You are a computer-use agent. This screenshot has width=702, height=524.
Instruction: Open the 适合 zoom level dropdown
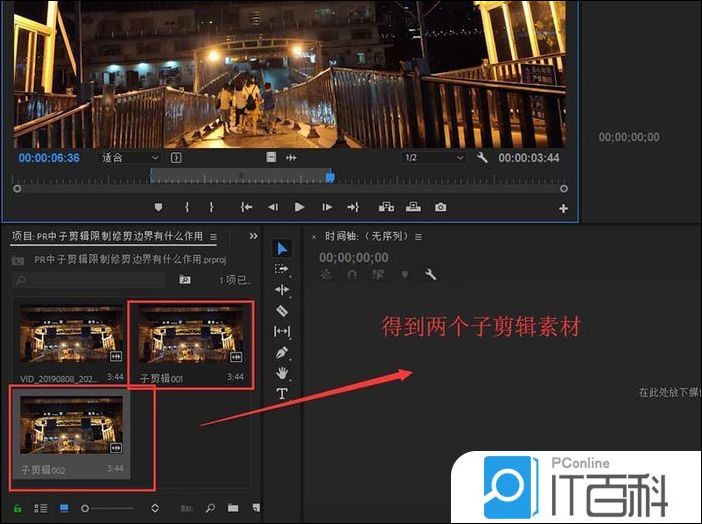tap(130, 158)
